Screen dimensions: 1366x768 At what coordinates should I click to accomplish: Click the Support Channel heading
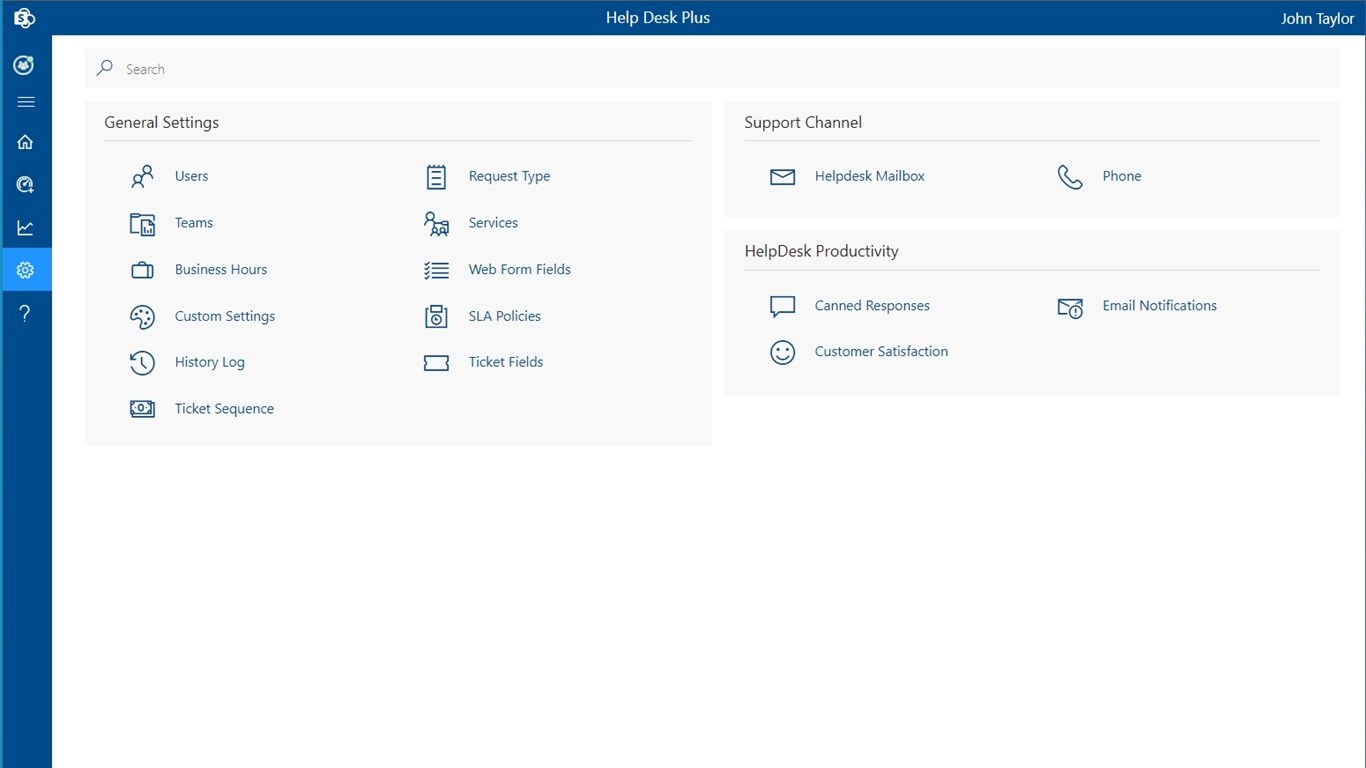pos(803,122)
